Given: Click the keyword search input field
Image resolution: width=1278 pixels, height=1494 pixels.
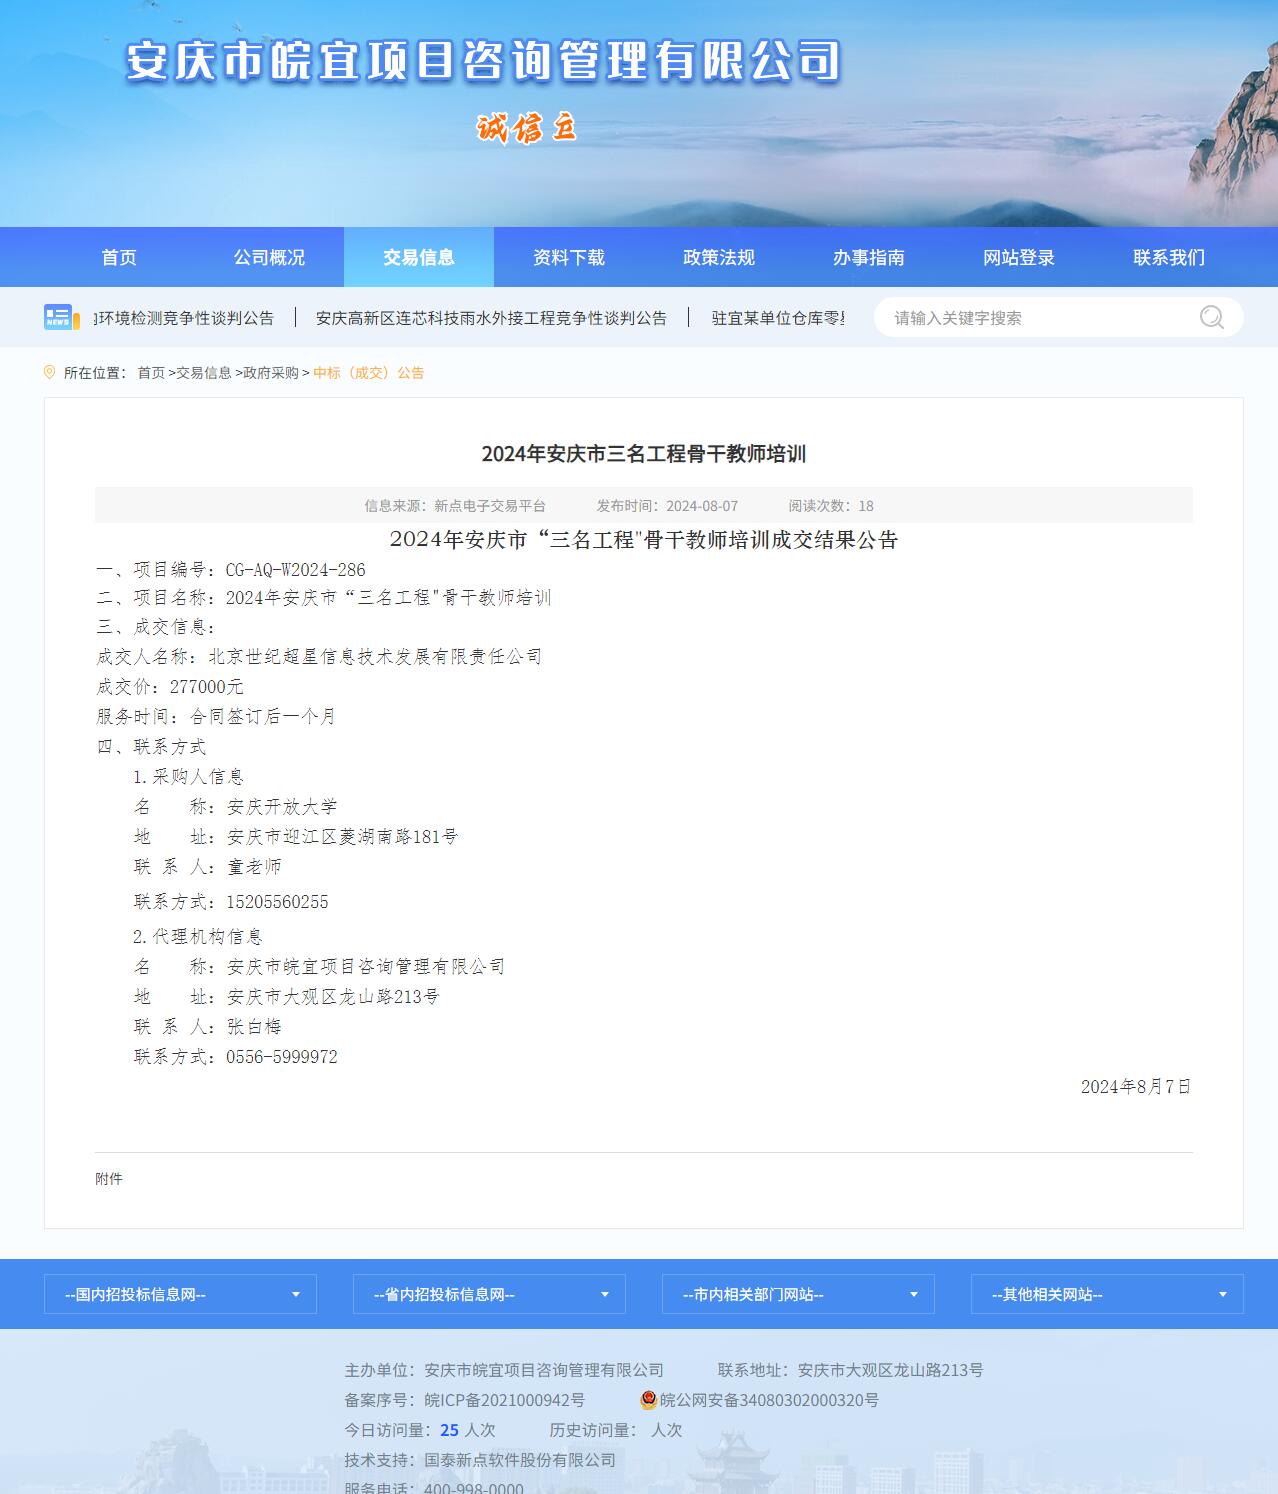Looking at the screenshot, I should pyautogui.click(x=1040, y=318).
